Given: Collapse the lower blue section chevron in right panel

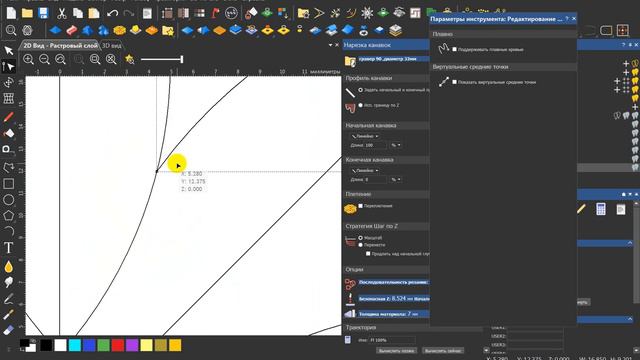Looking at the screenshot, I should (x=630, y=319).
